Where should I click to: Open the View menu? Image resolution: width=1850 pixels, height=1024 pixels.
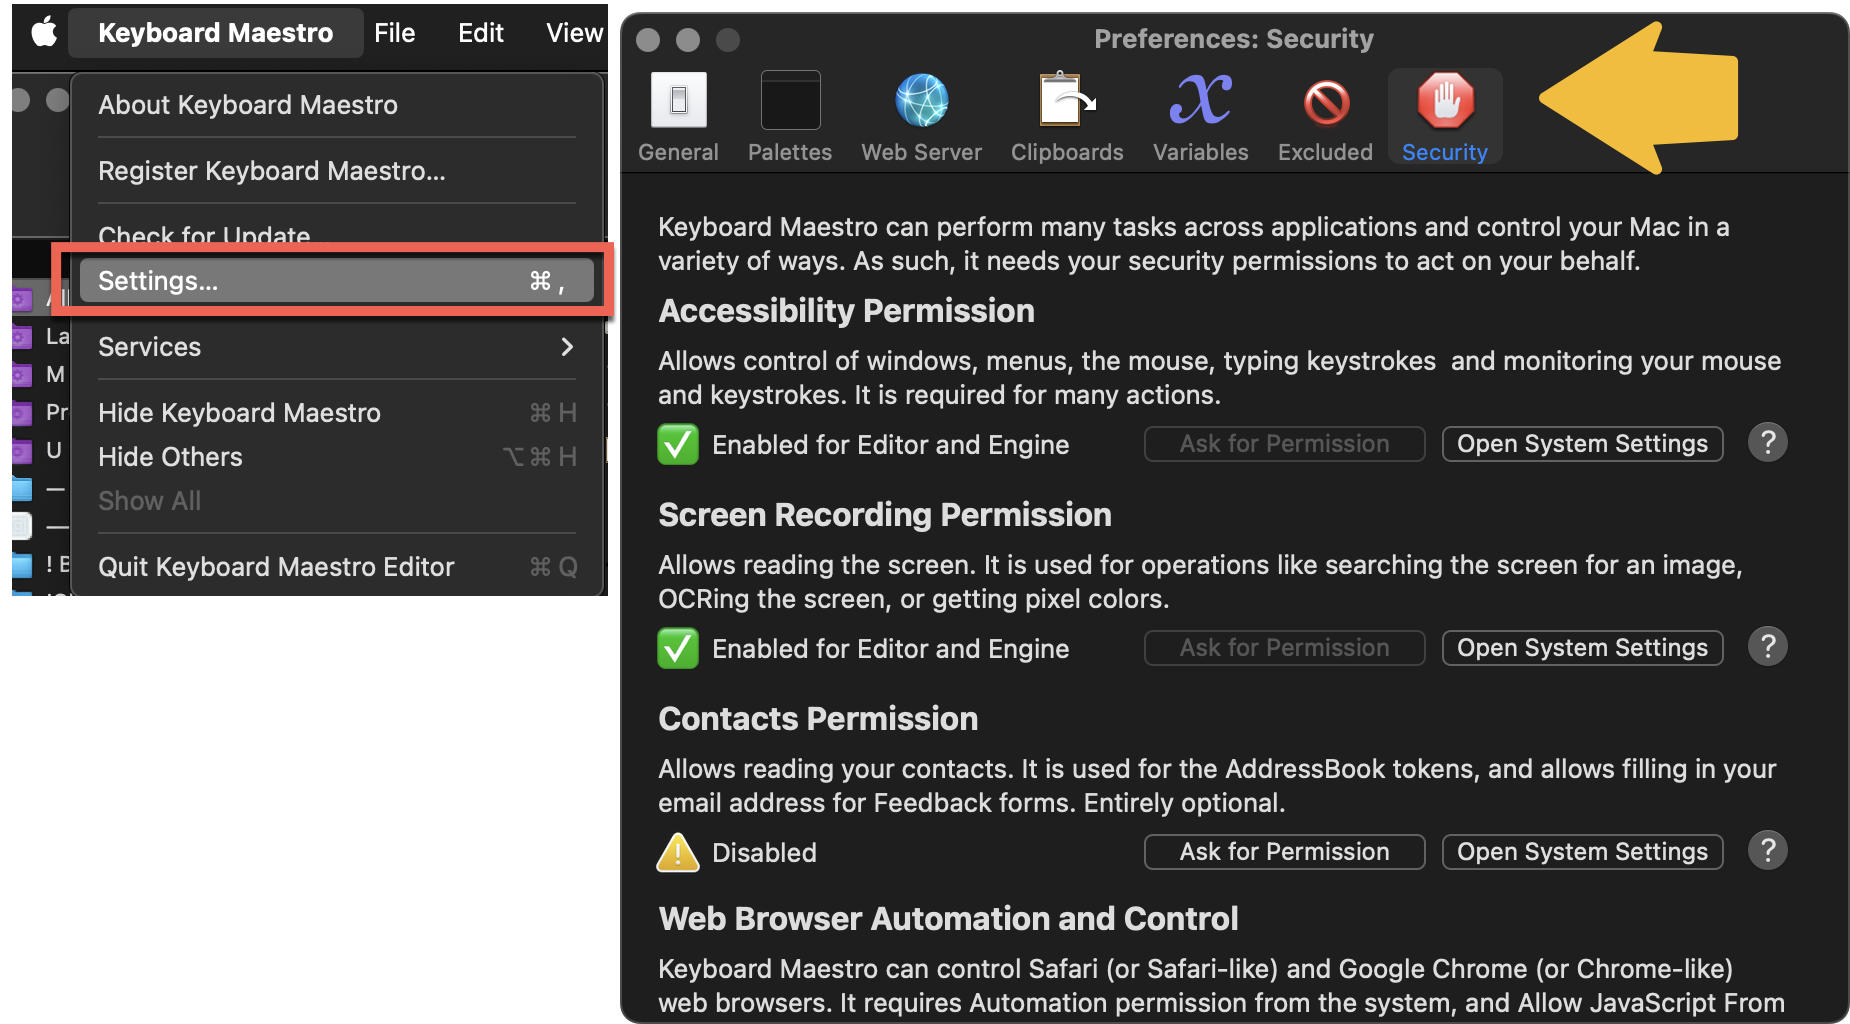pyautogui.click(x=574, y=33)
